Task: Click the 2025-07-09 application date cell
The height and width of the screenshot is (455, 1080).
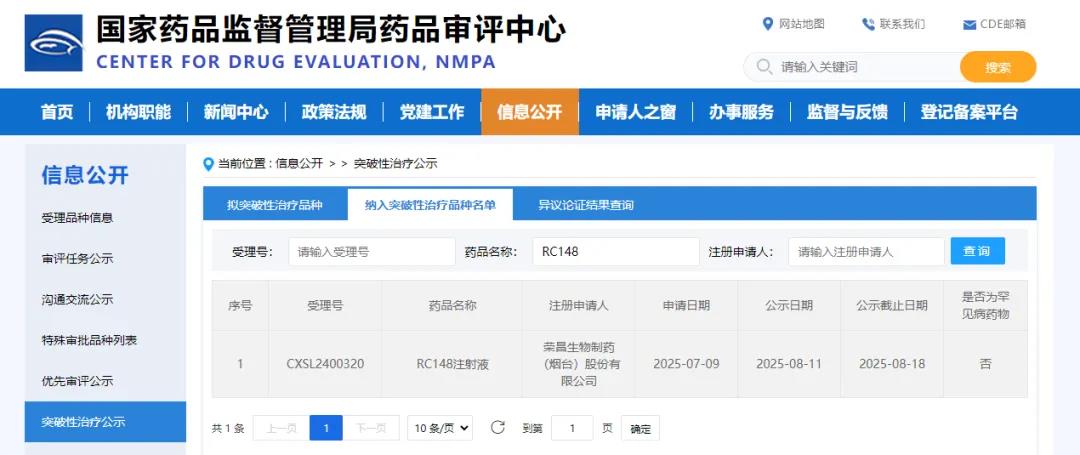Action: click(686, 363)
